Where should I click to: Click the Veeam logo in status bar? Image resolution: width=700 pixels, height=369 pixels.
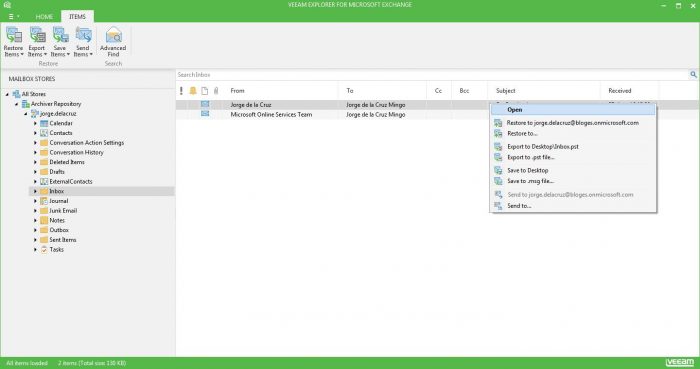680,362
